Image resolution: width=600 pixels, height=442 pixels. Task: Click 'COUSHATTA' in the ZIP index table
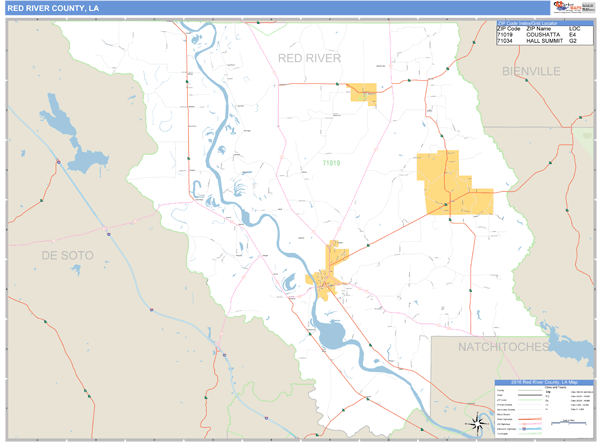tap(543, 35)
